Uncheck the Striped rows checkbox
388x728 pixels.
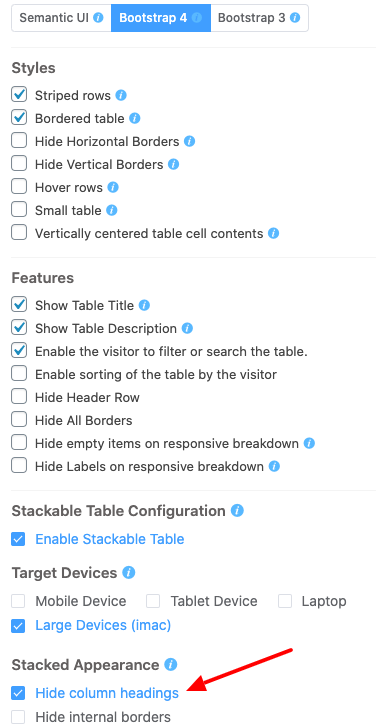tap(19, 95)
